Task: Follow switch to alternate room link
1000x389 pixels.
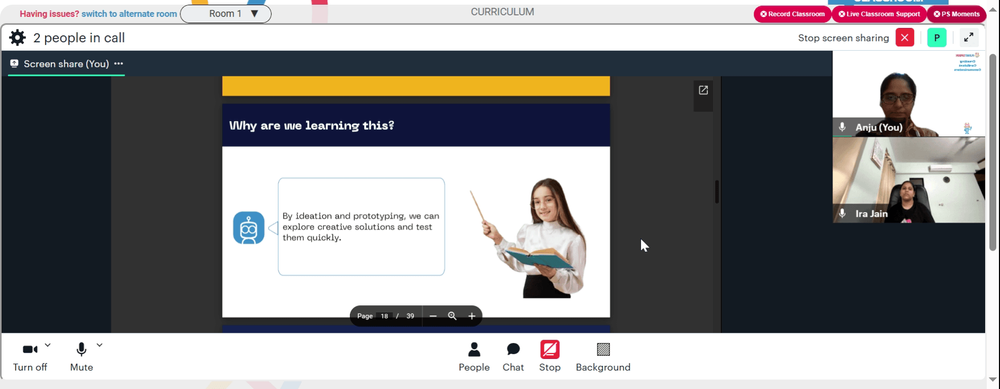Action: click(x=129, y=13)
